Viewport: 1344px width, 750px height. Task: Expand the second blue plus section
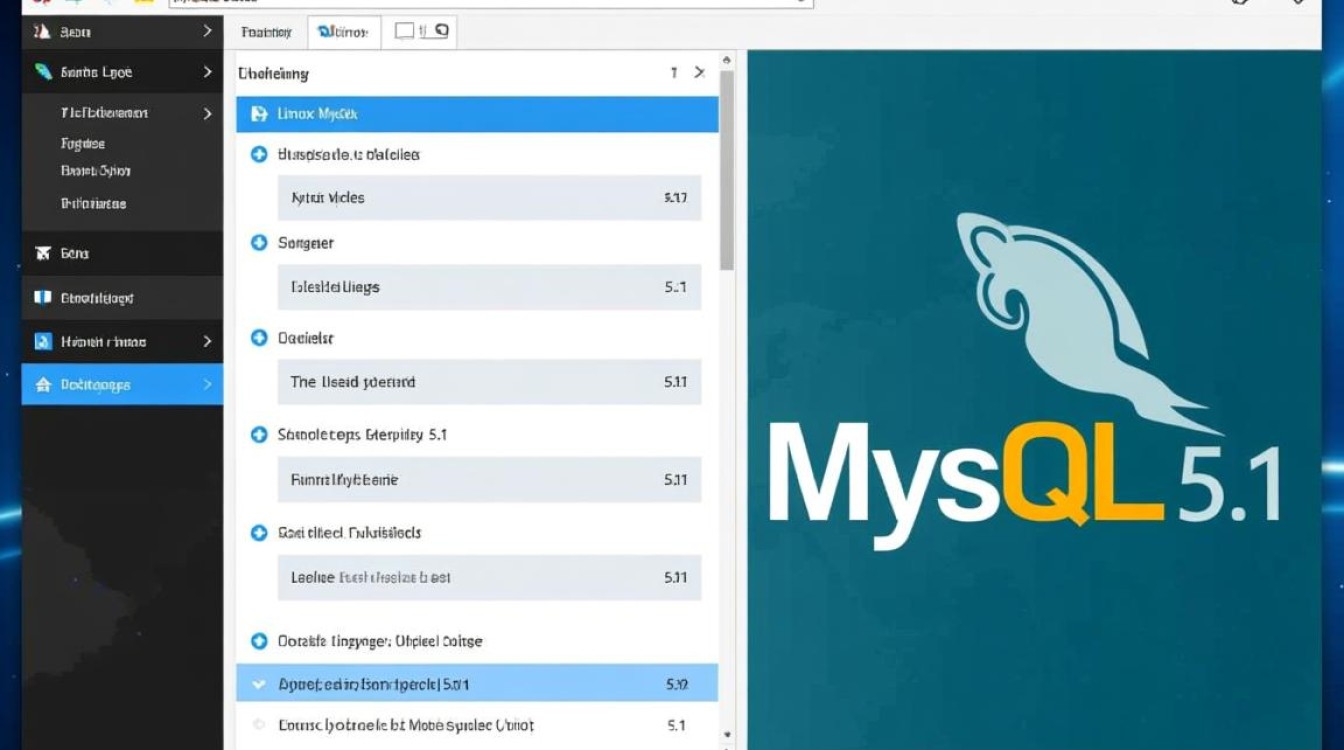click(260, 243)
